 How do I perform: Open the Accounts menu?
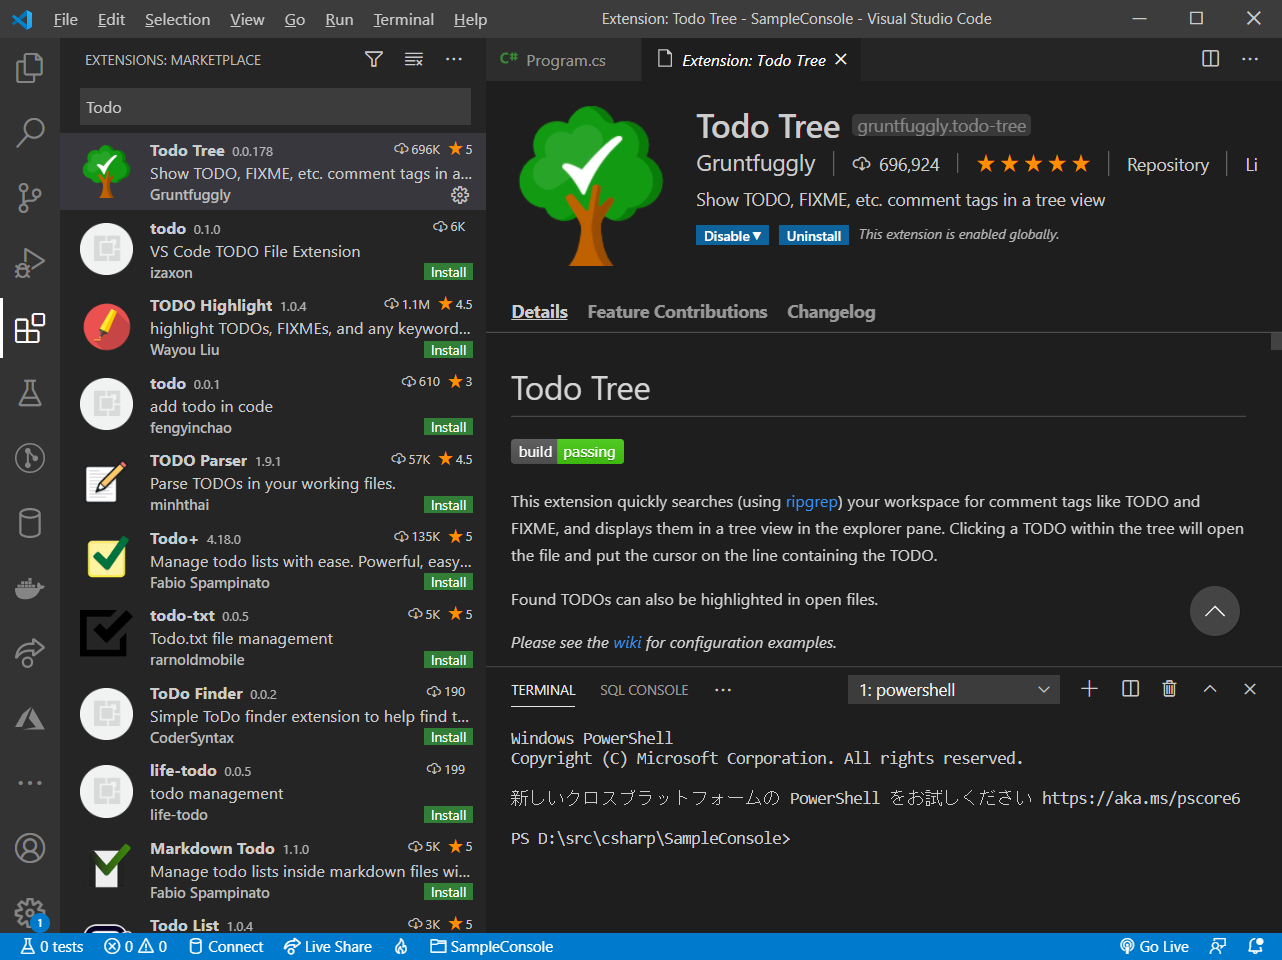30,848
